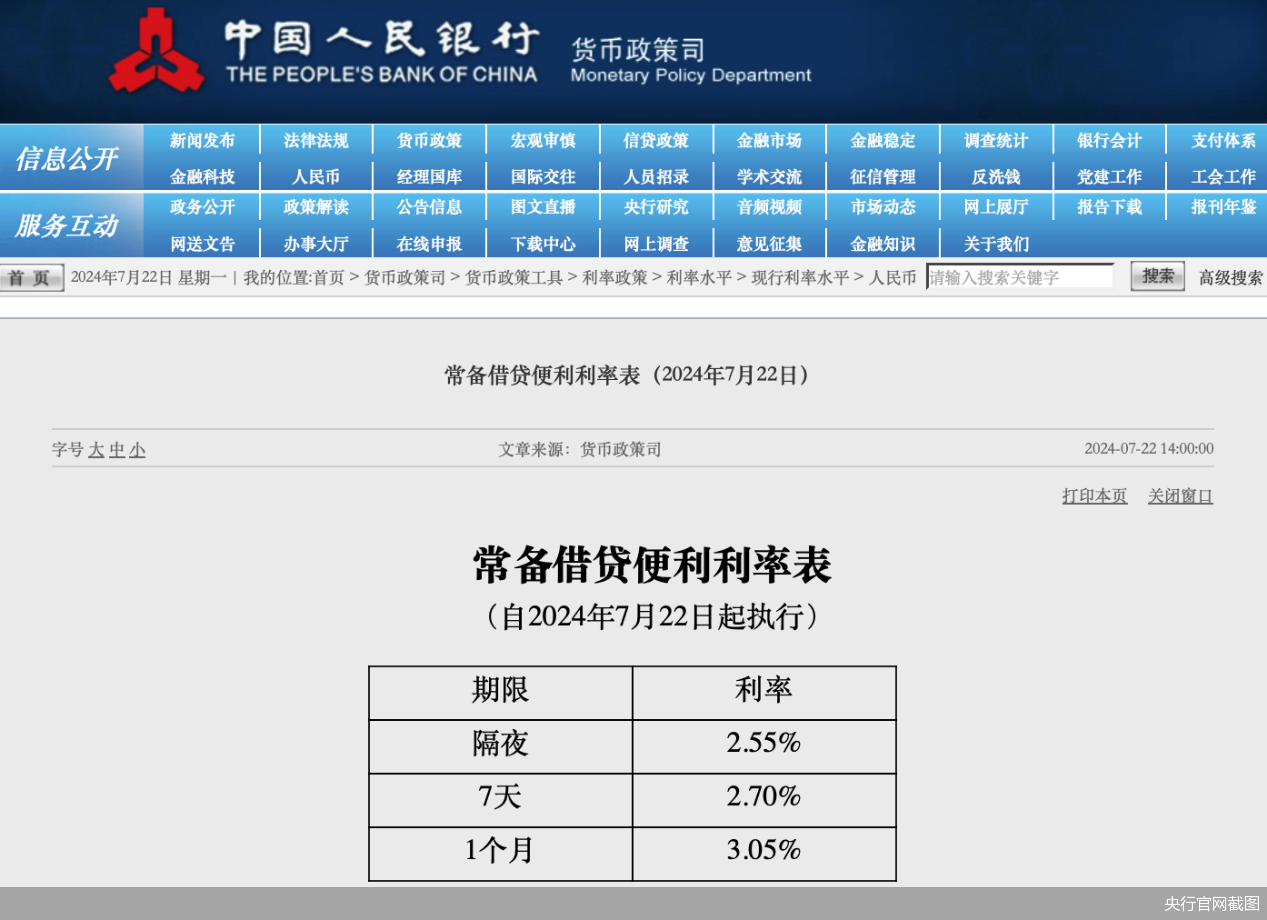Open the 金融市场 menu item
Screen dimensions: 1267x920
(x=769, y=141)
